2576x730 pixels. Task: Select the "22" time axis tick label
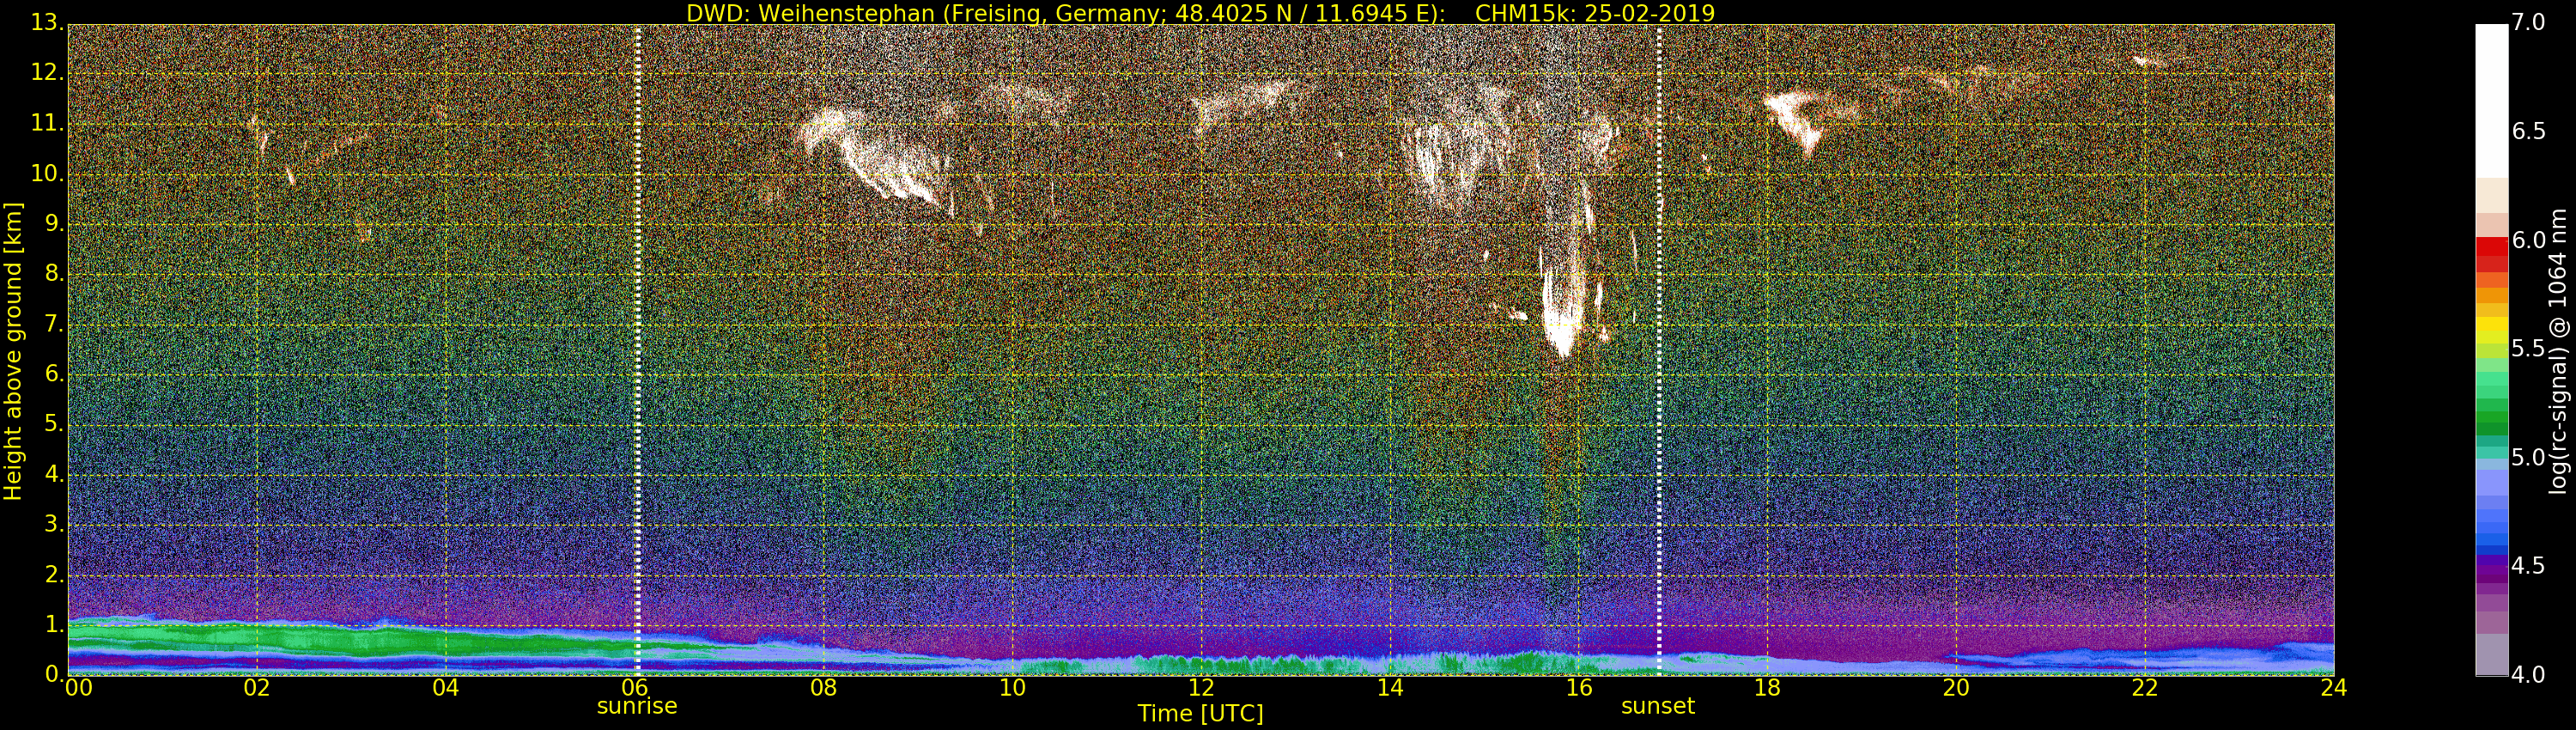pyautogui.click(x=2145, y=687)
